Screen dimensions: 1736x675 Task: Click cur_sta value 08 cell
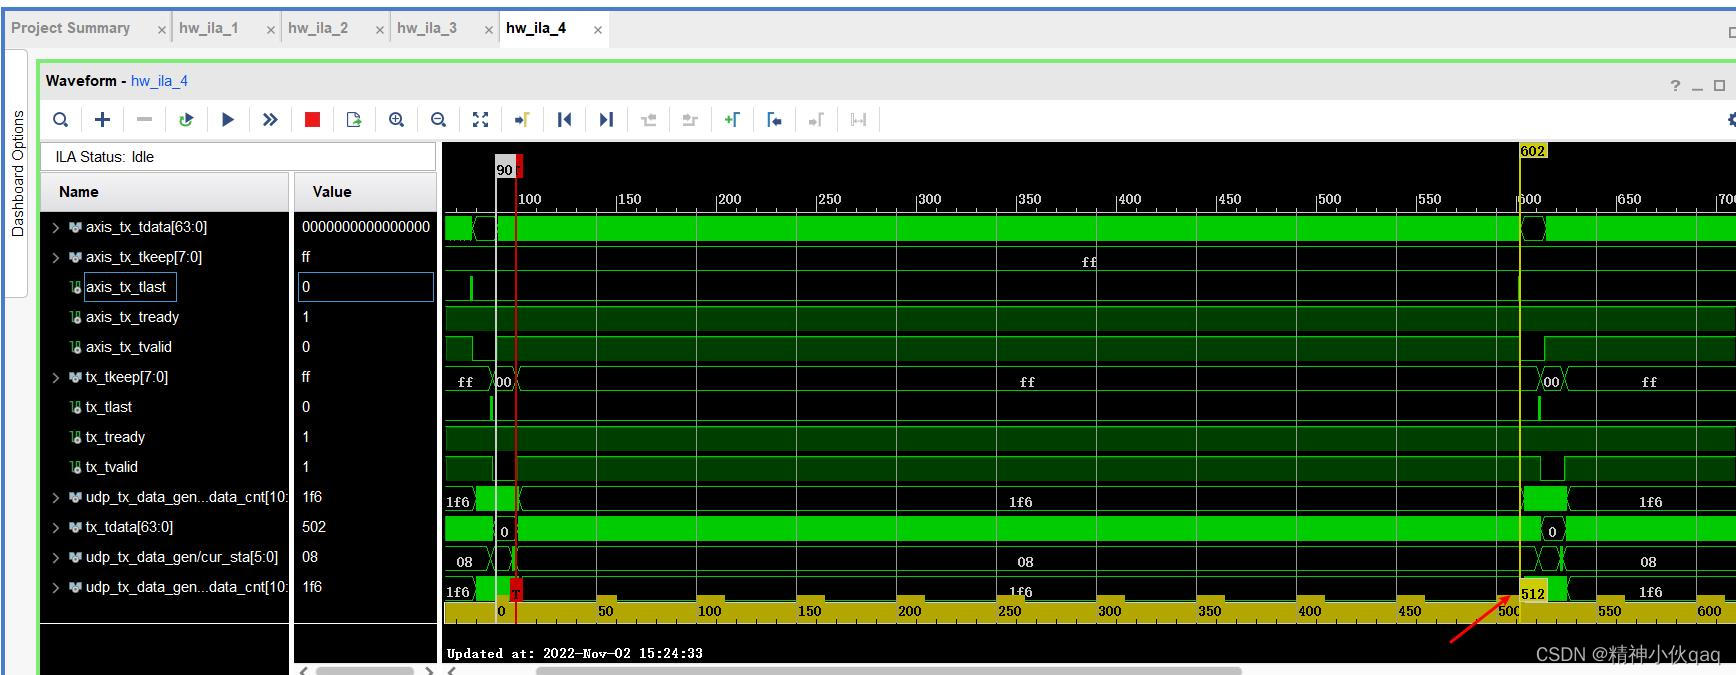[310, 557]
